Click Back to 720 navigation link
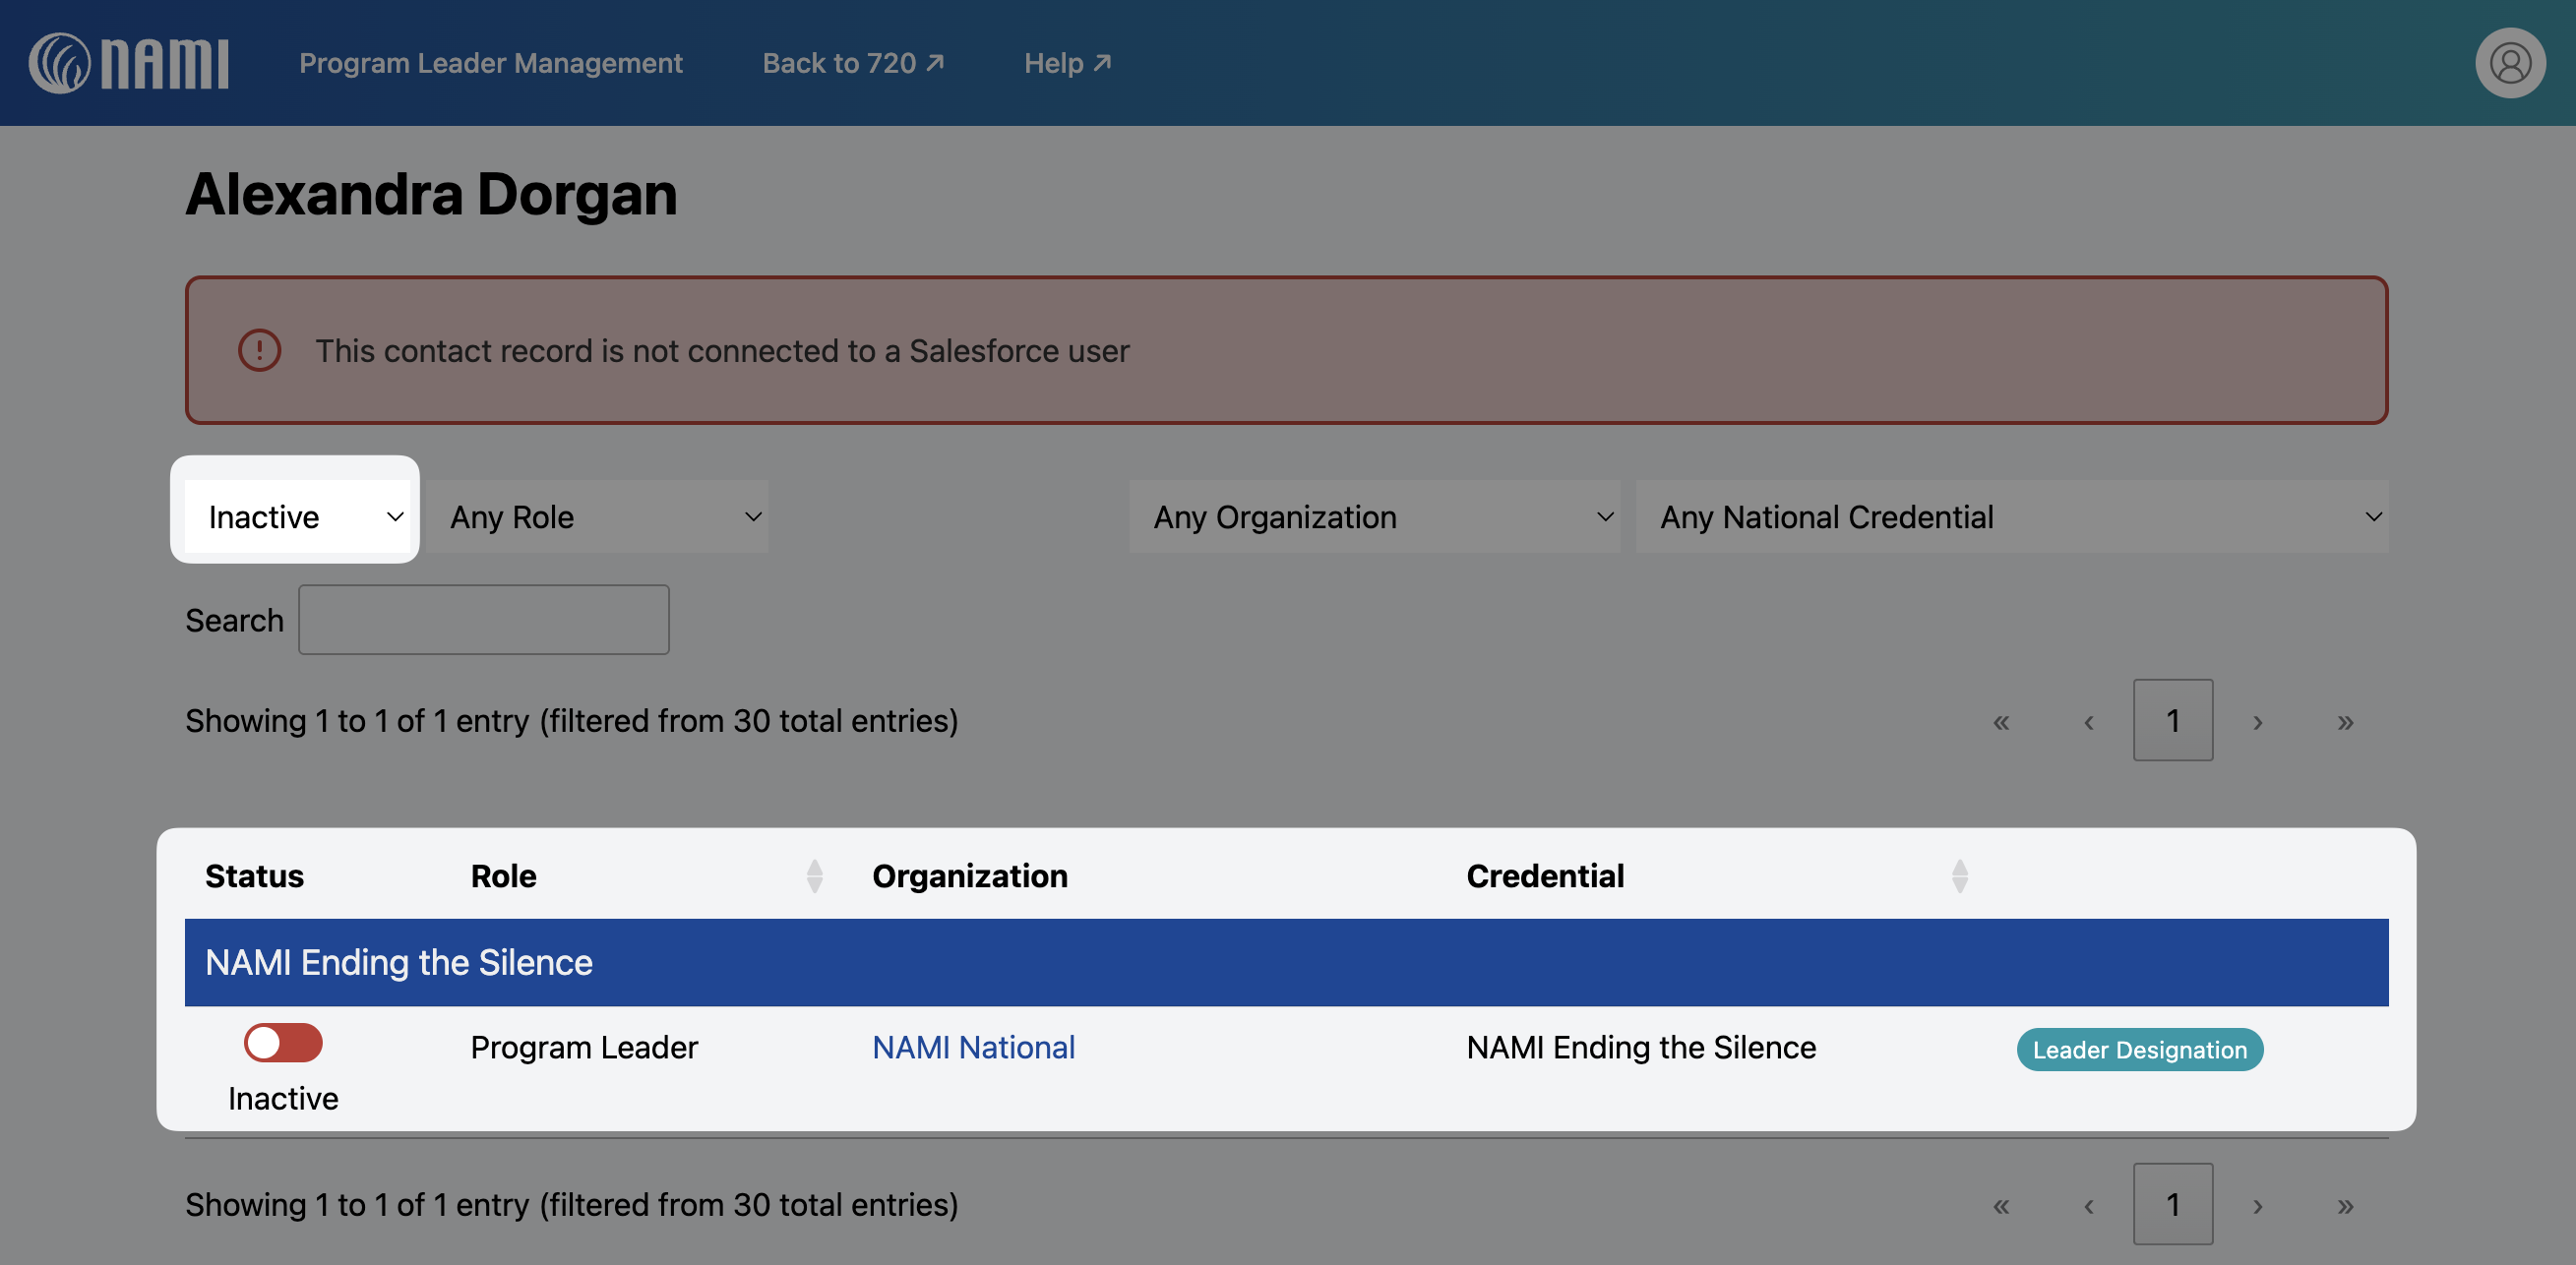 [852, 63]
